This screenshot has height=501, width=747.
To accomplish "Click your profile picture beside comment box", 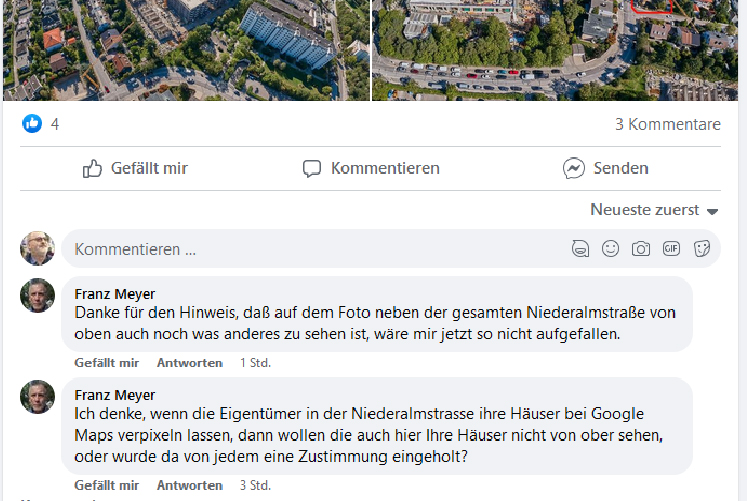I will pos(38,248).
